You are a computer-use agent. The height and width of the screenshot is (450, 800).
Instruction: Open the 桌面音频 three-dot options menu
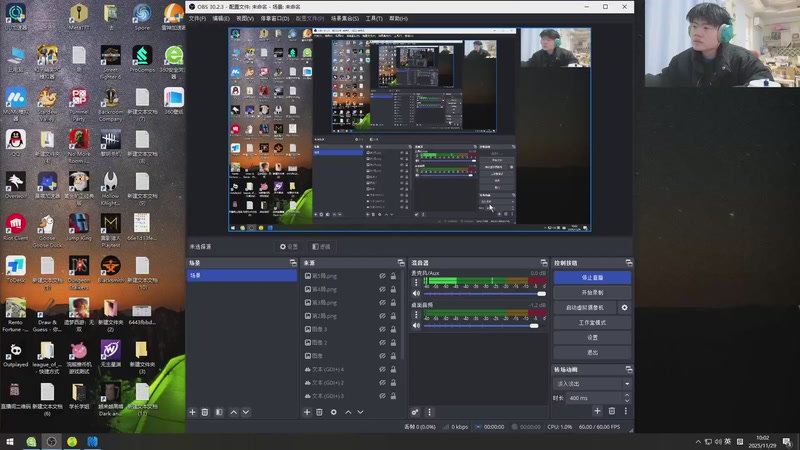(x=416, y=314)
